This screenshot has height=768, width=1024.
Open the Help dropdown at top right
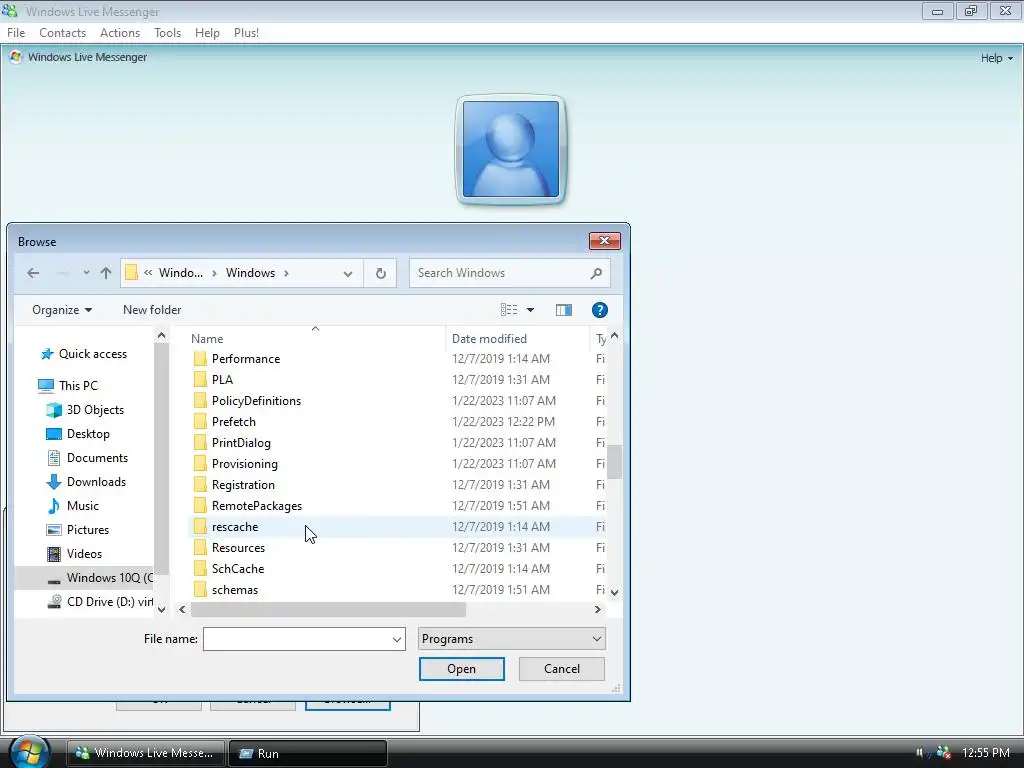(x=997, y=58)
